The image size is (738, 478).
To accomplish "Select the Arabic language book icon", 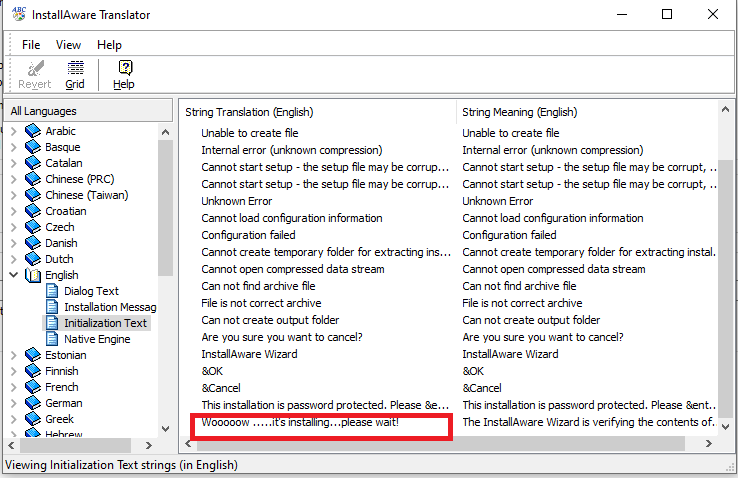I will (33, 131).
